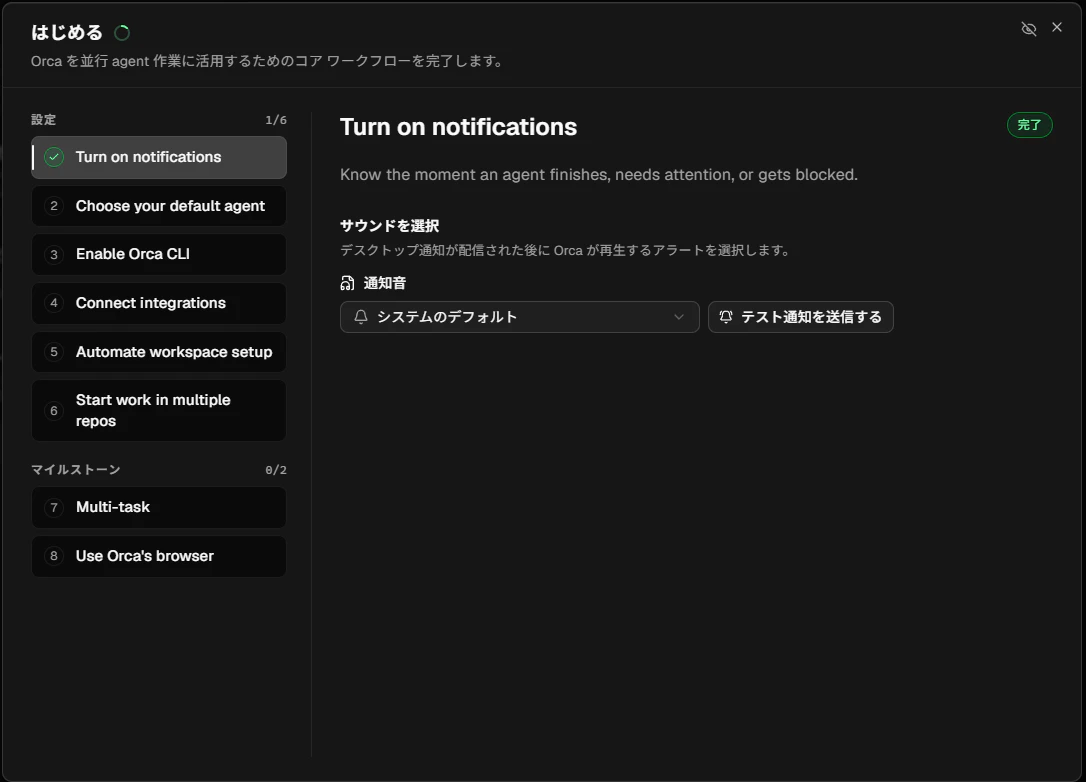Image resolution: width=1086 pixels, height=782 pixels.
Task: Open the Use Orca's browser milestone
Action: pos(159,556)
